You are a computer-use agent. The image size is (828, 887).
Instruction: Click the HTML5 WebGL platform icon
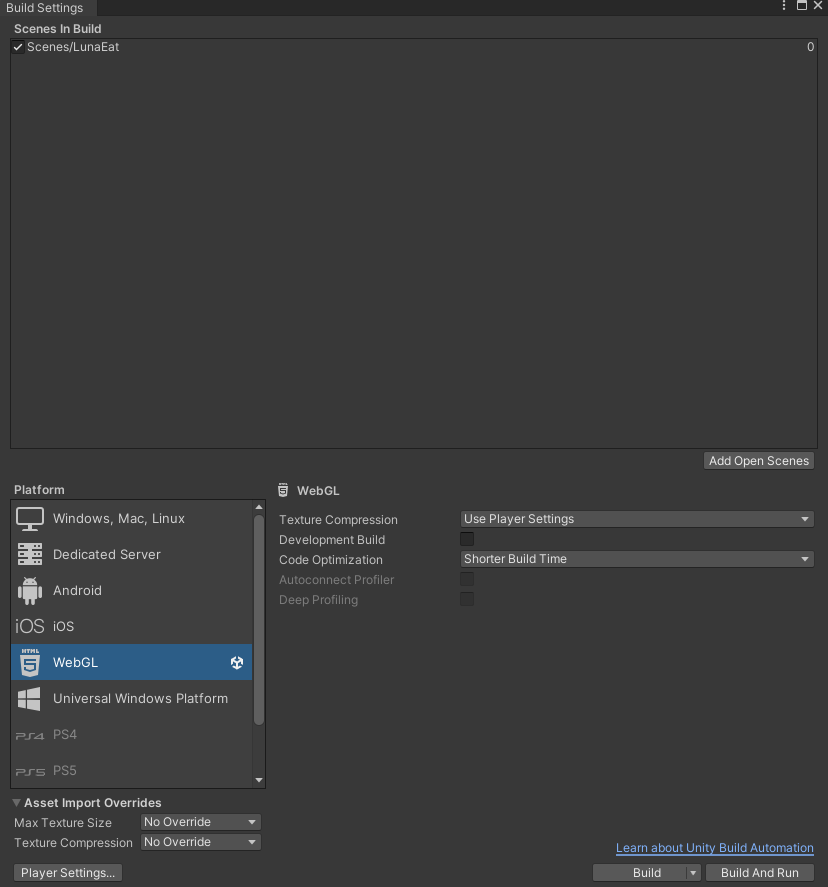click(30, 662)
